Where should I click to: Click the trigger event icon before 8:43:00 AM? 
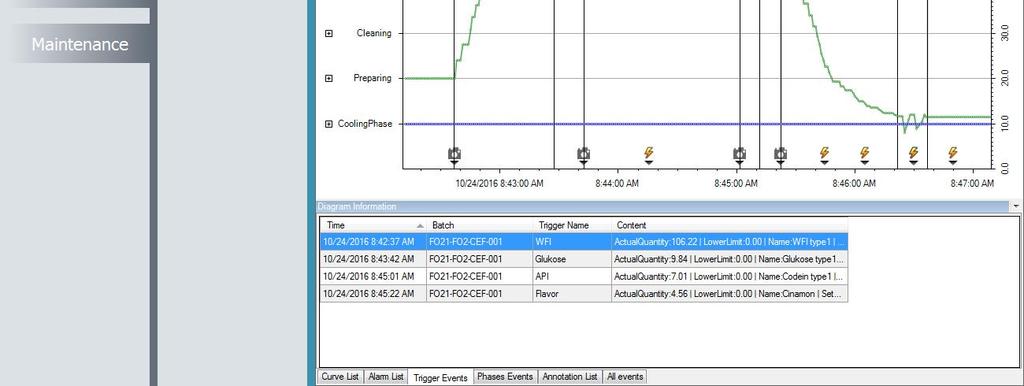[x=455, y=154]
